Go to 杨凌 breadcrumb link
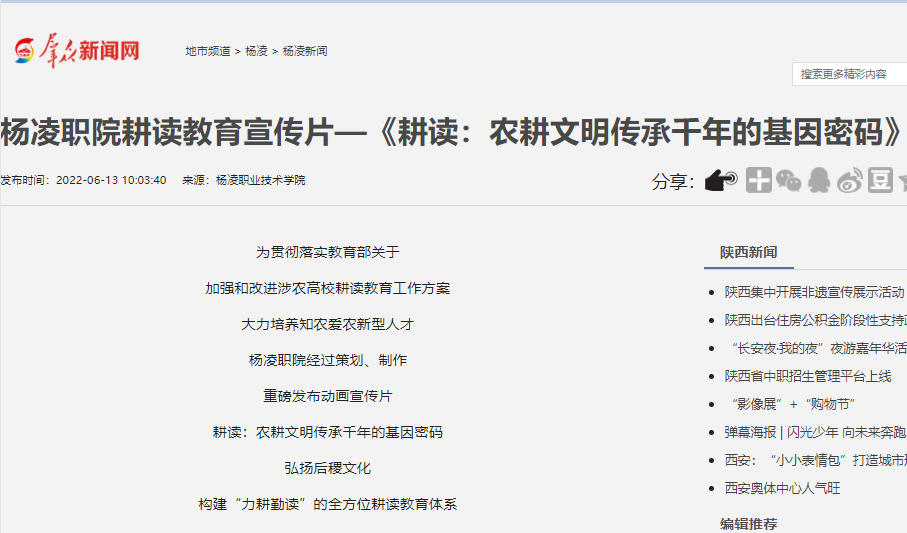The width and height of the screenshot is (907, 533). tap(256, 51)
